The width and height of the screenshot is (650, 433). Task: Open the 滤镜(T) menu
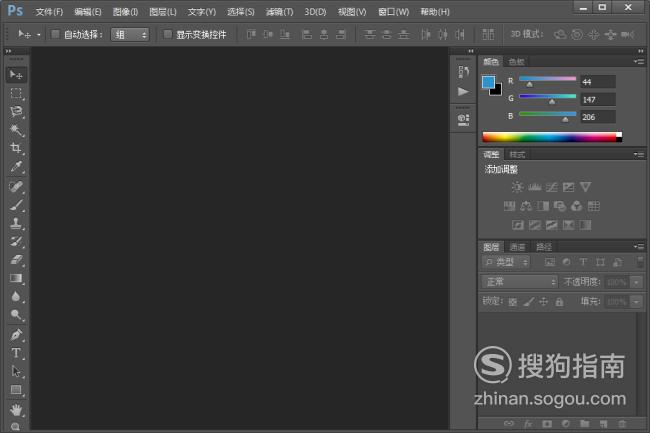(279, 12)
